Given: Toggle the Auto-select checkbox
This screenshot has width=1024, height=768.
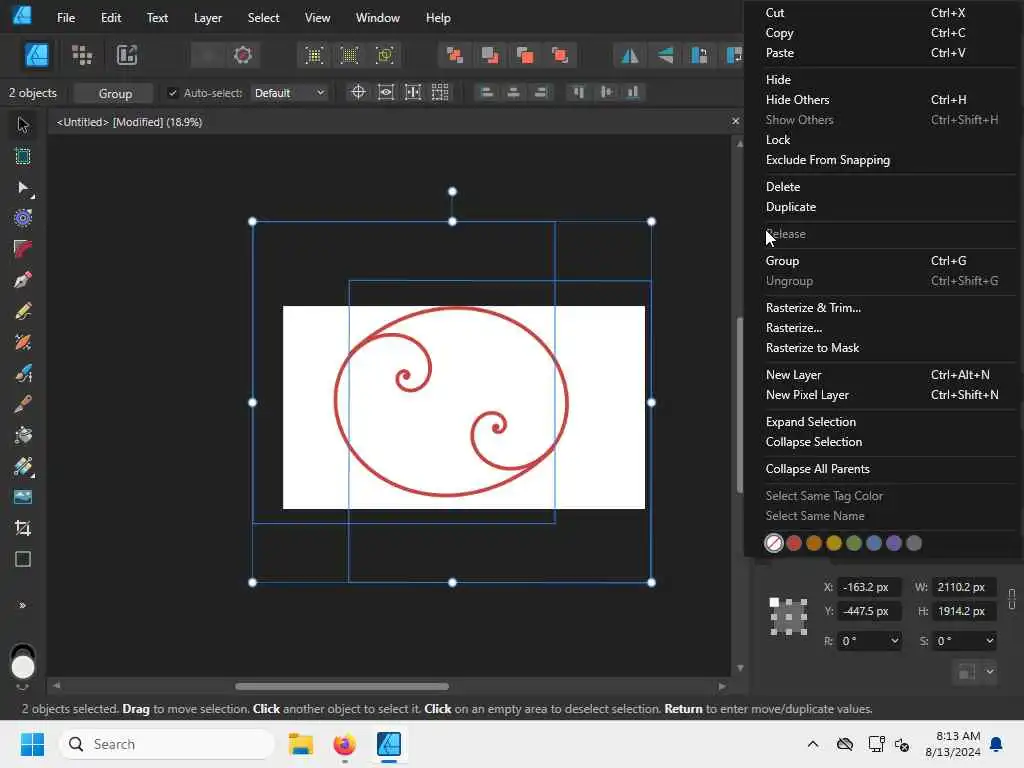Looking at the screenshot, I should [x=172, y=93].
